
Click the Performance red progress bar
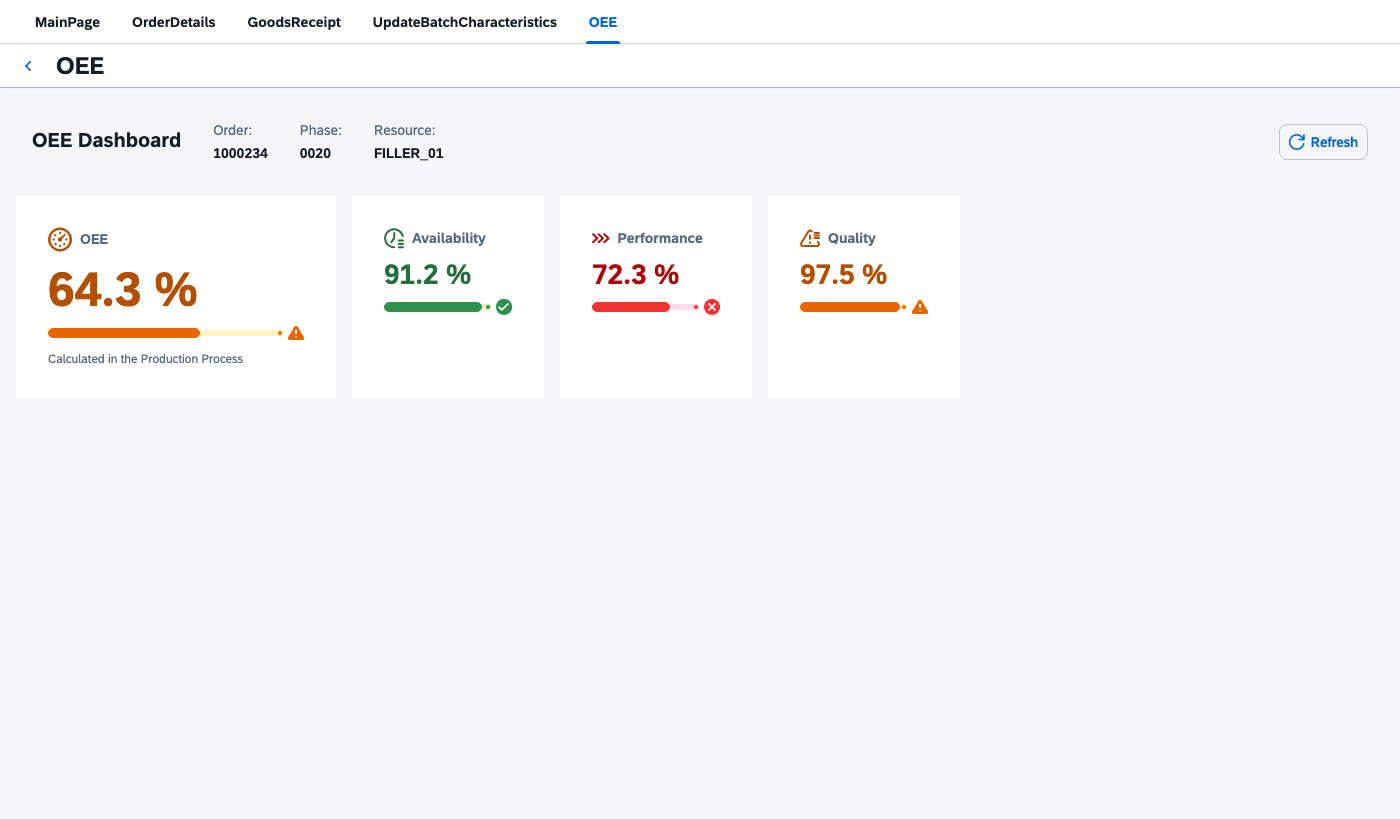645,307
